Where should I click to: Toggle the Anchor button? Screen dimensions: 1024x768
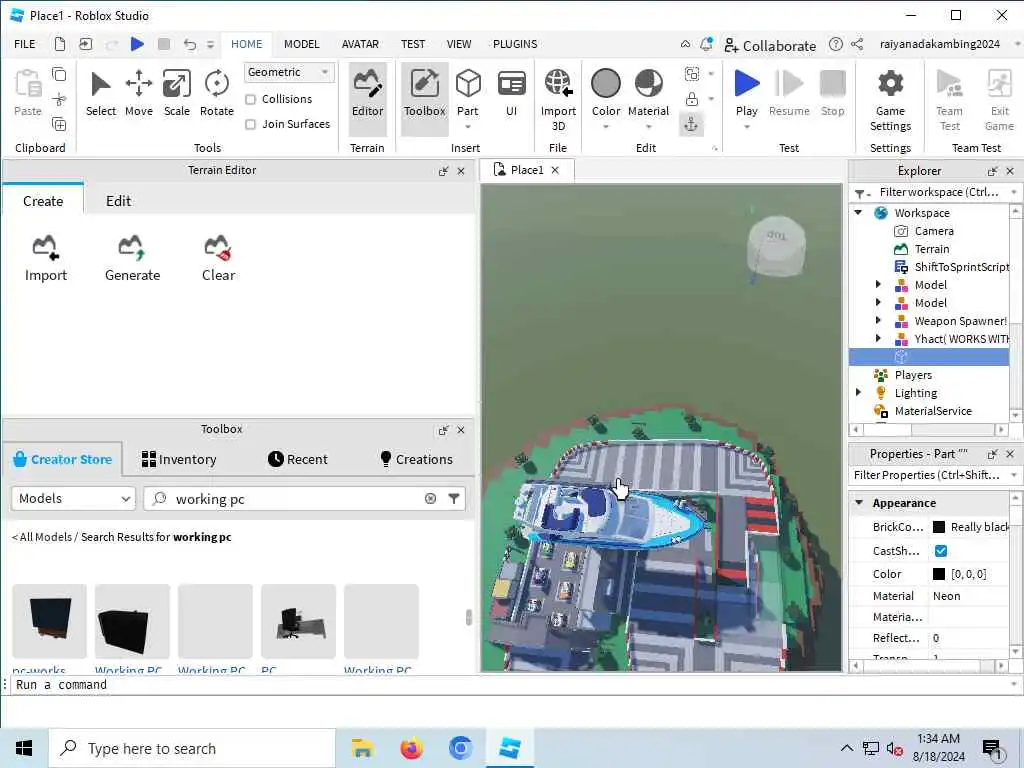tap(691, 124)
